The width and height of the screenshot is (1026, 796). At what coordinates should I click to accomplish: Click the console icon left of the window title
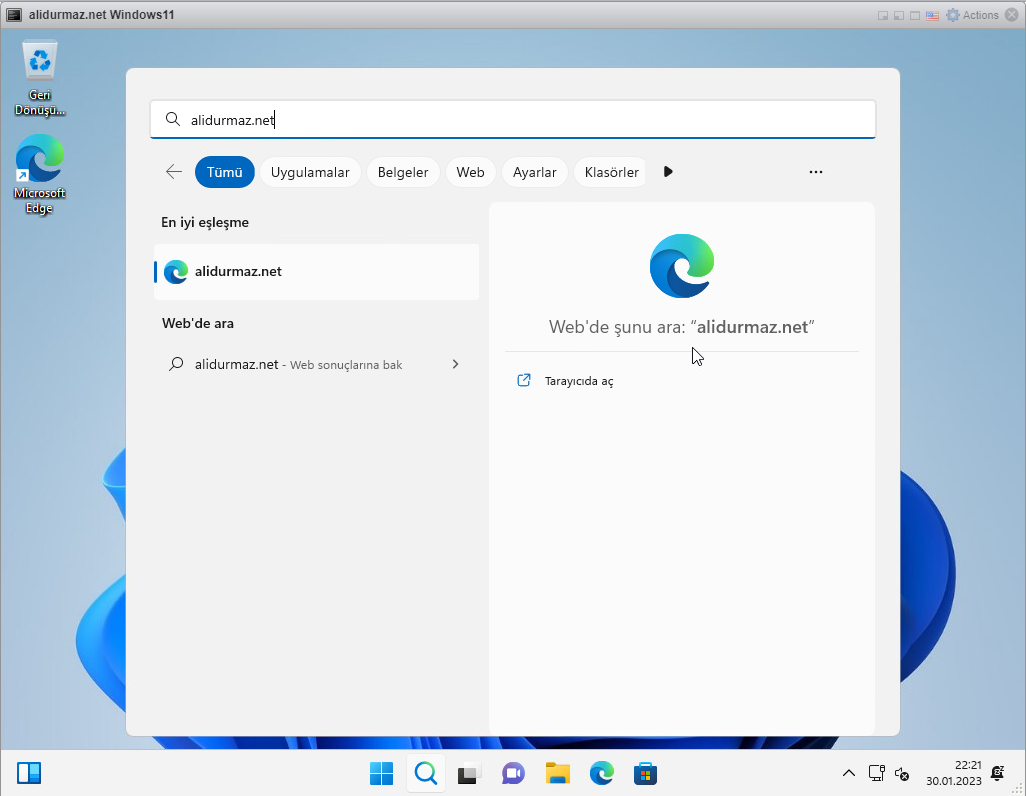click(x=14, y=15)
